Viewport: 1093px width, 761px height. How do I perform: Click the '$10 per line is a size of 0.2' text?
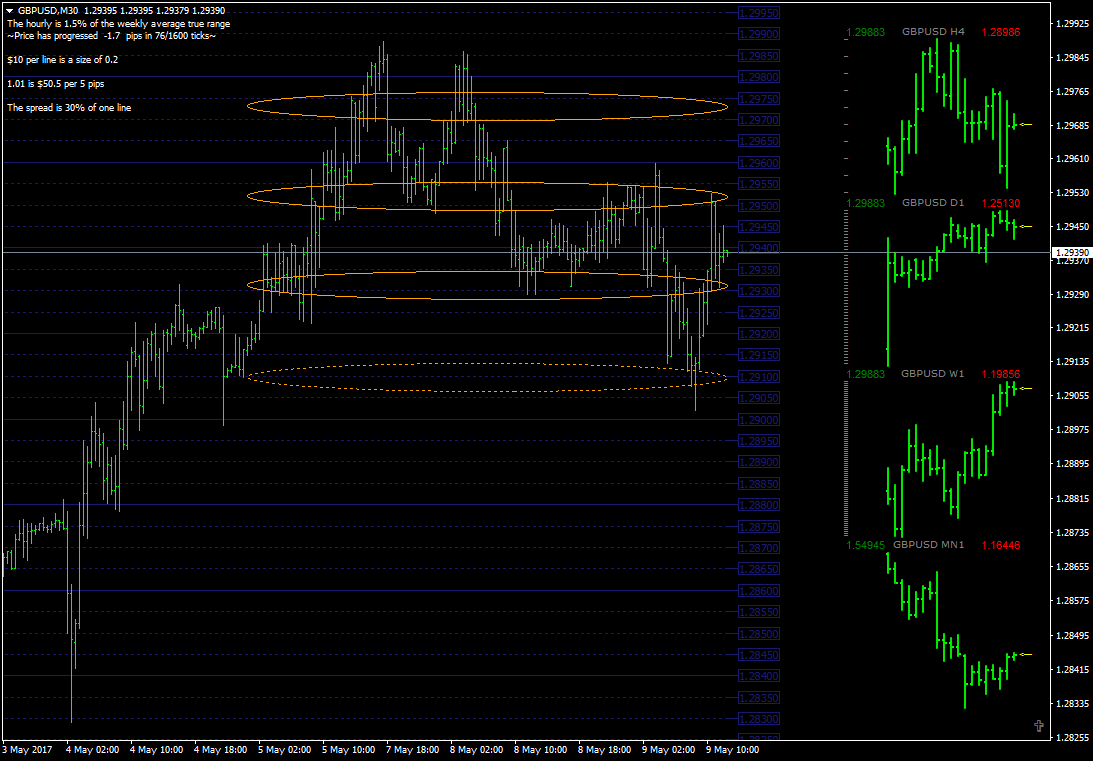point(63,60)
